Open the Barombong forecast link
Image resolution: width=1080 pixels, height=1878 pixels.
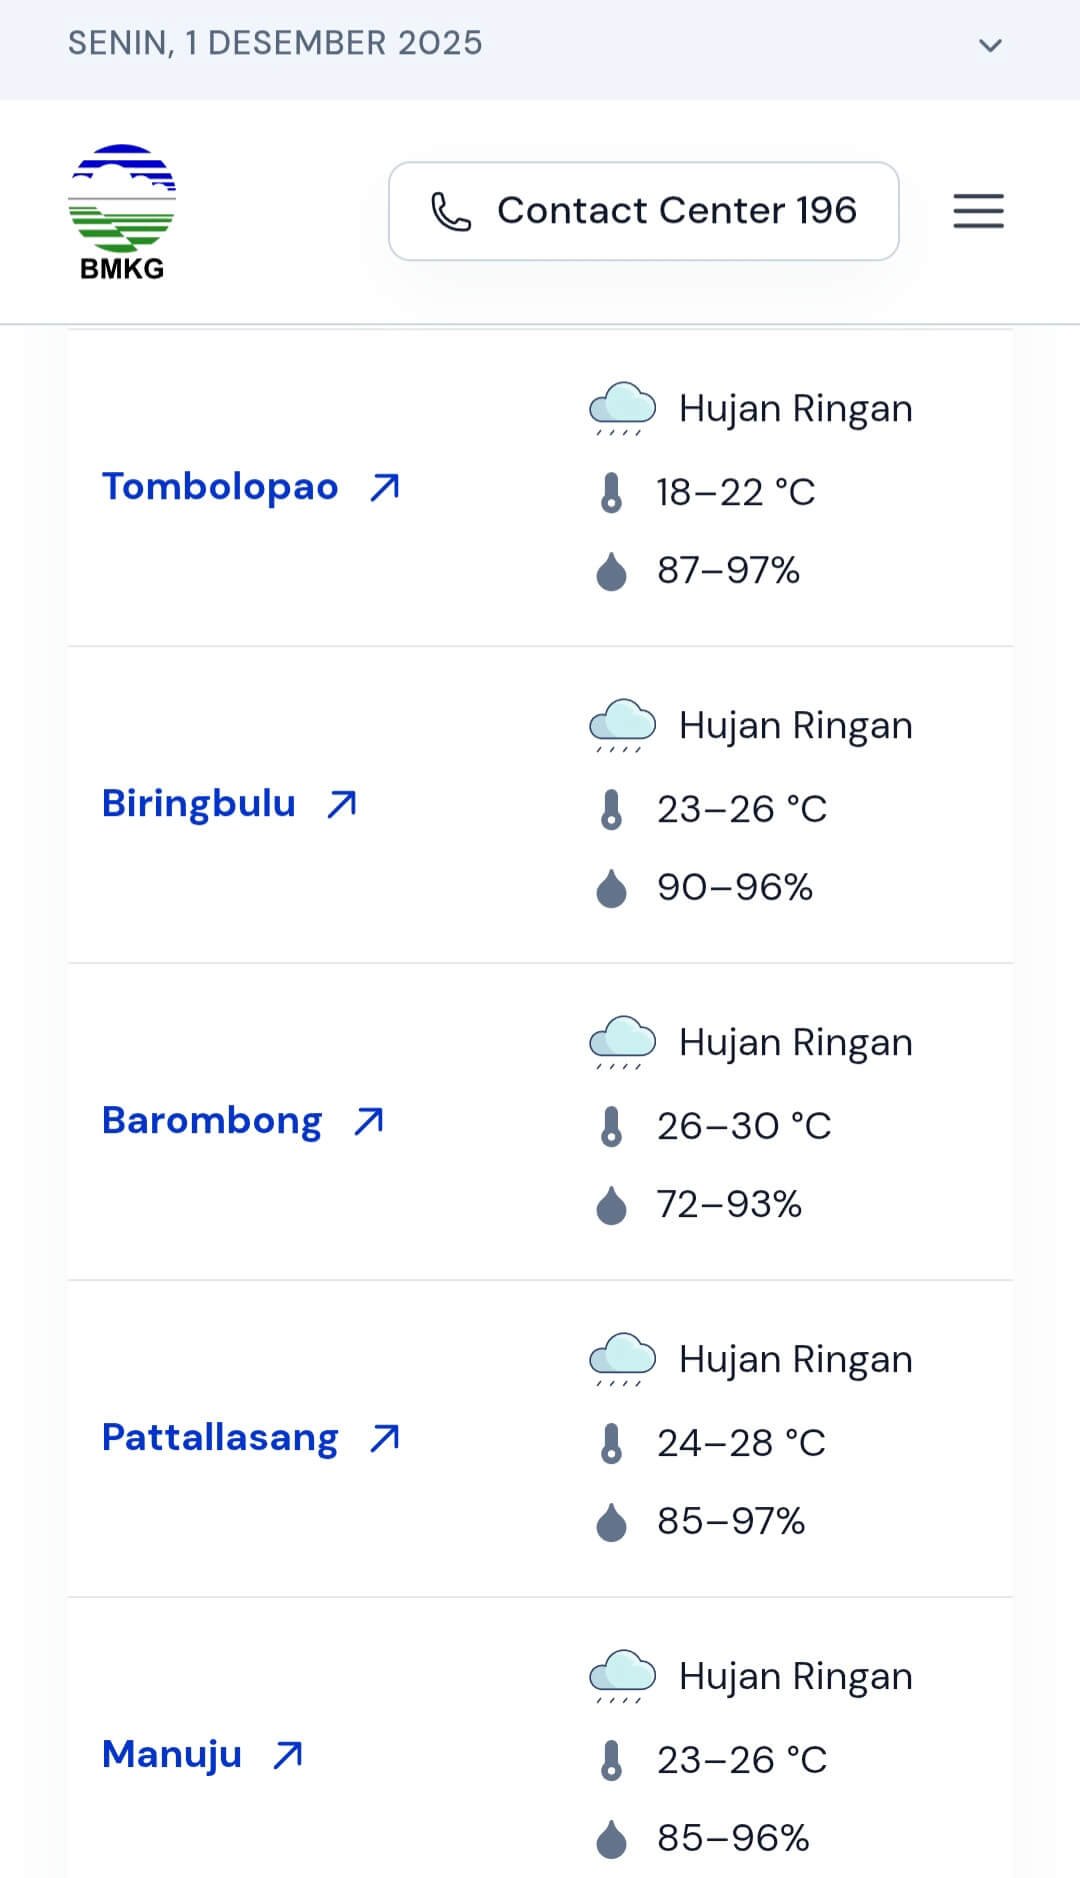coord(212,1121)
